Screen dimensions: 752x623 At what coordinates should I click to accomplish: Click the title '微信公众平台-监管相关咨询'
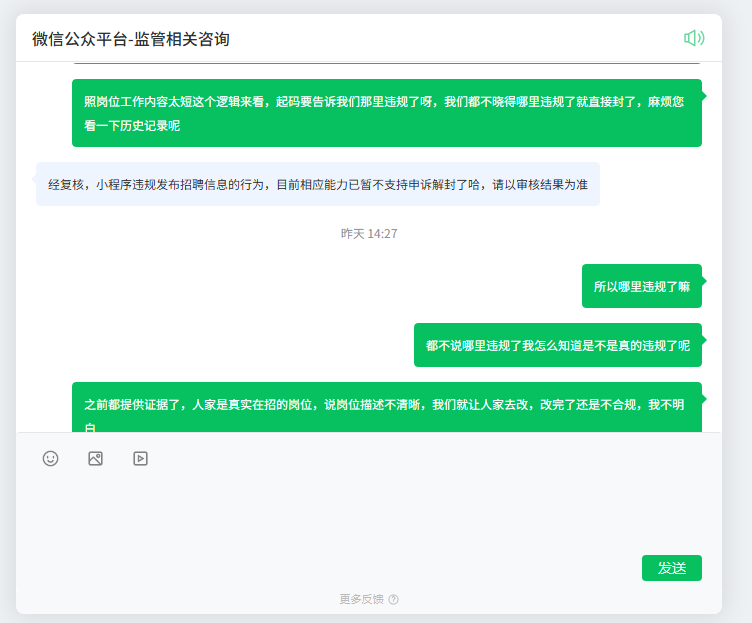point(130,39)
